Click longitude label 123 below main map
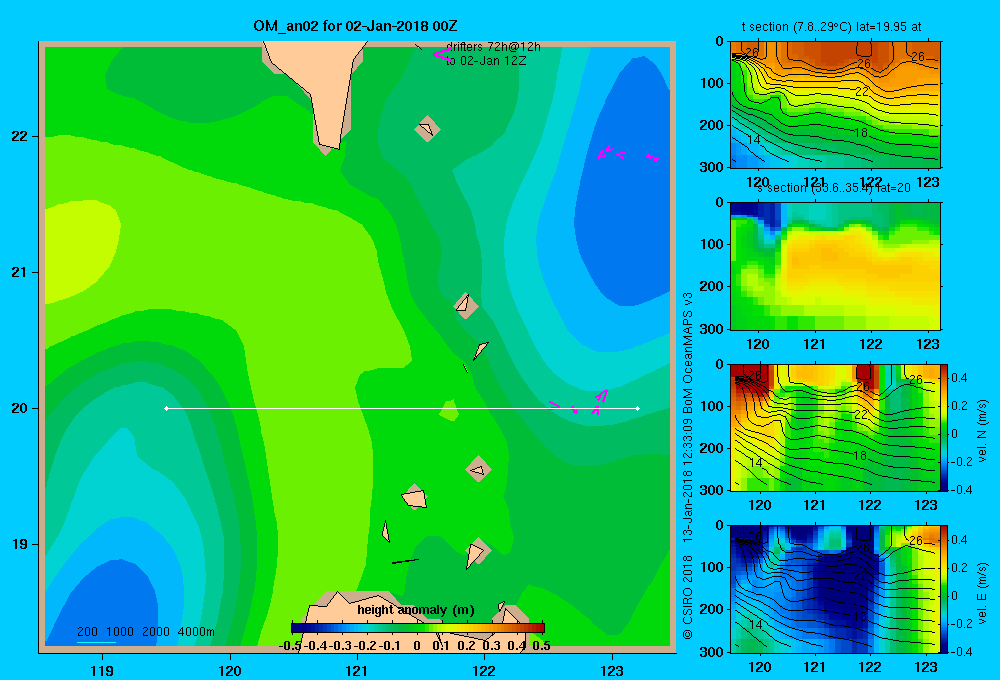 click(x=612, y=670)
